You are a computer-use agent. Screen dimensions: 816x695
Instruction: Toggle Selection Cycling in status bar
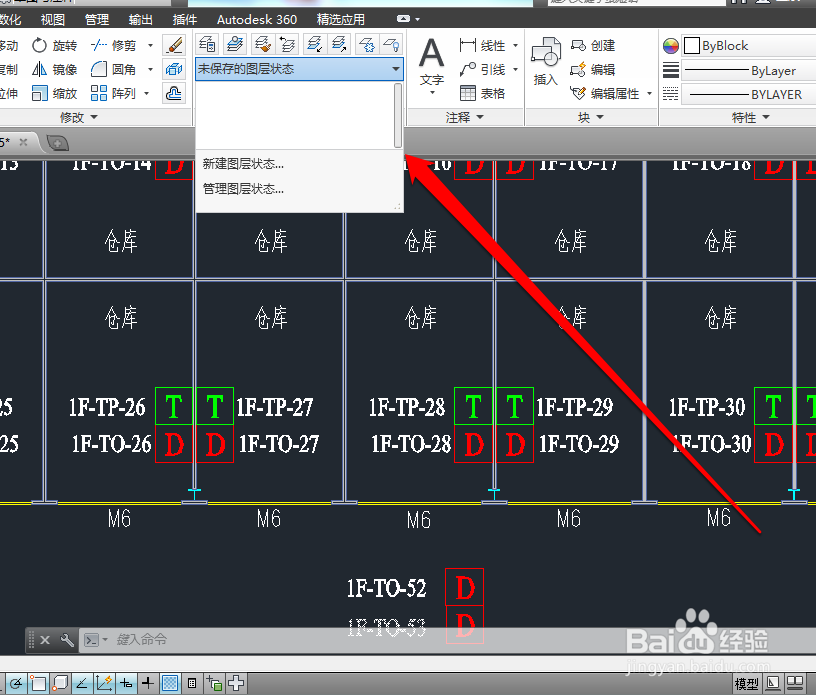[x=214, y=684]
